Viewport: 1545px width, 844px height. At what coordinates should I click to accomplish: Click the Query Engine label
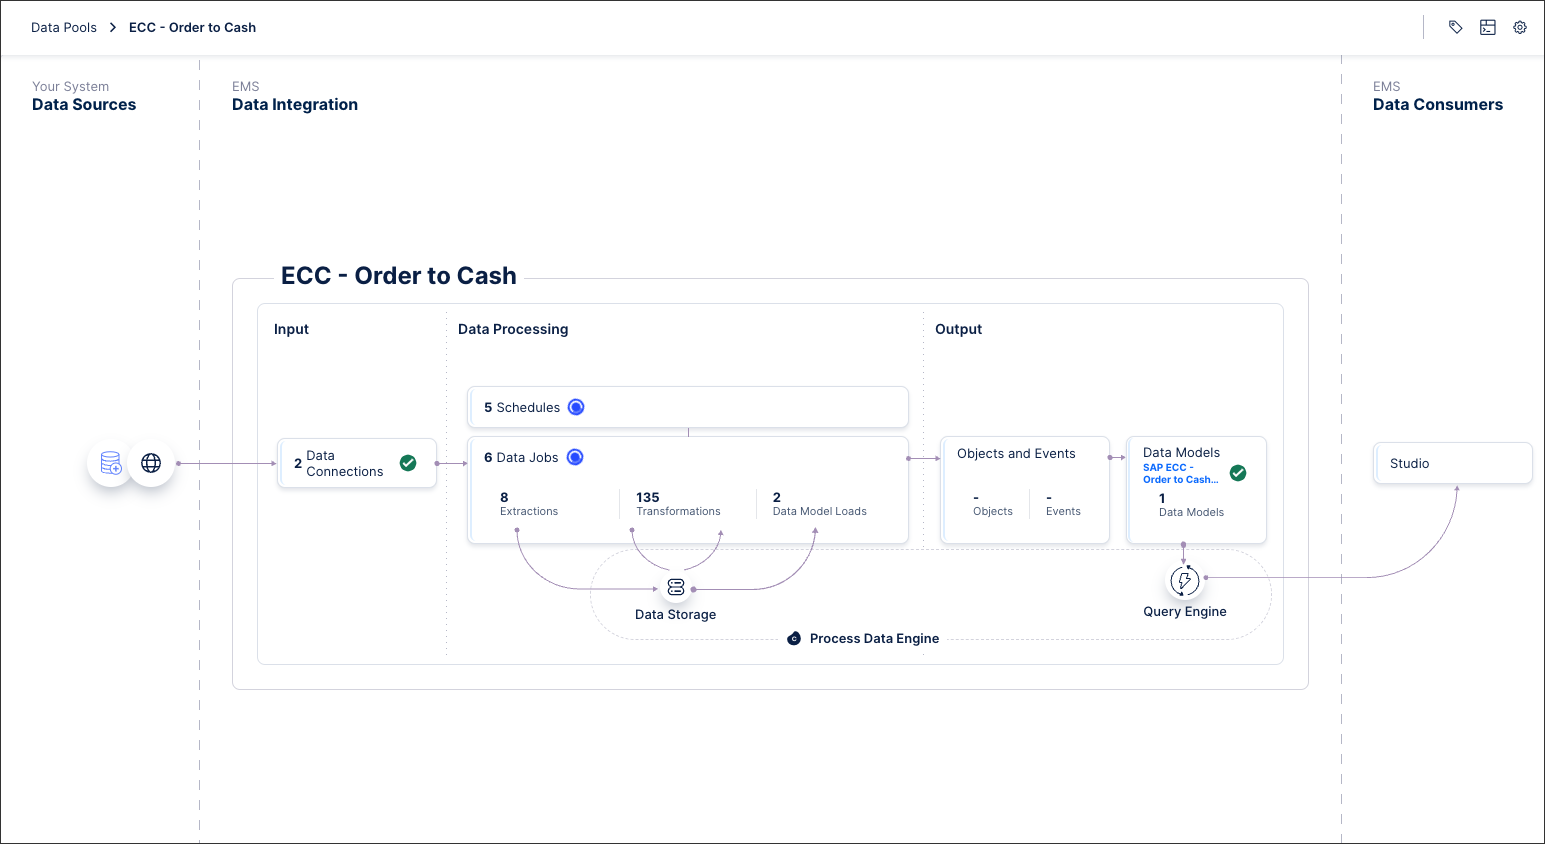1185,612
